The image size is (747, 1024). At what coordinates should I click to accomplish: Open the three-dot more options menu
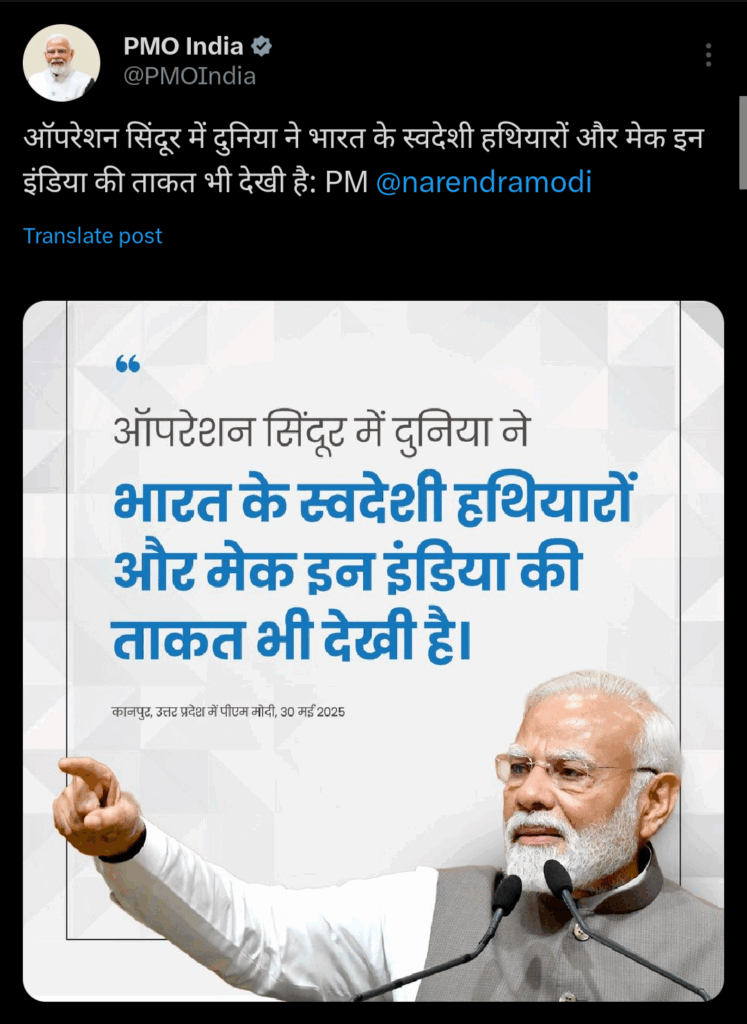click(708, 55)
